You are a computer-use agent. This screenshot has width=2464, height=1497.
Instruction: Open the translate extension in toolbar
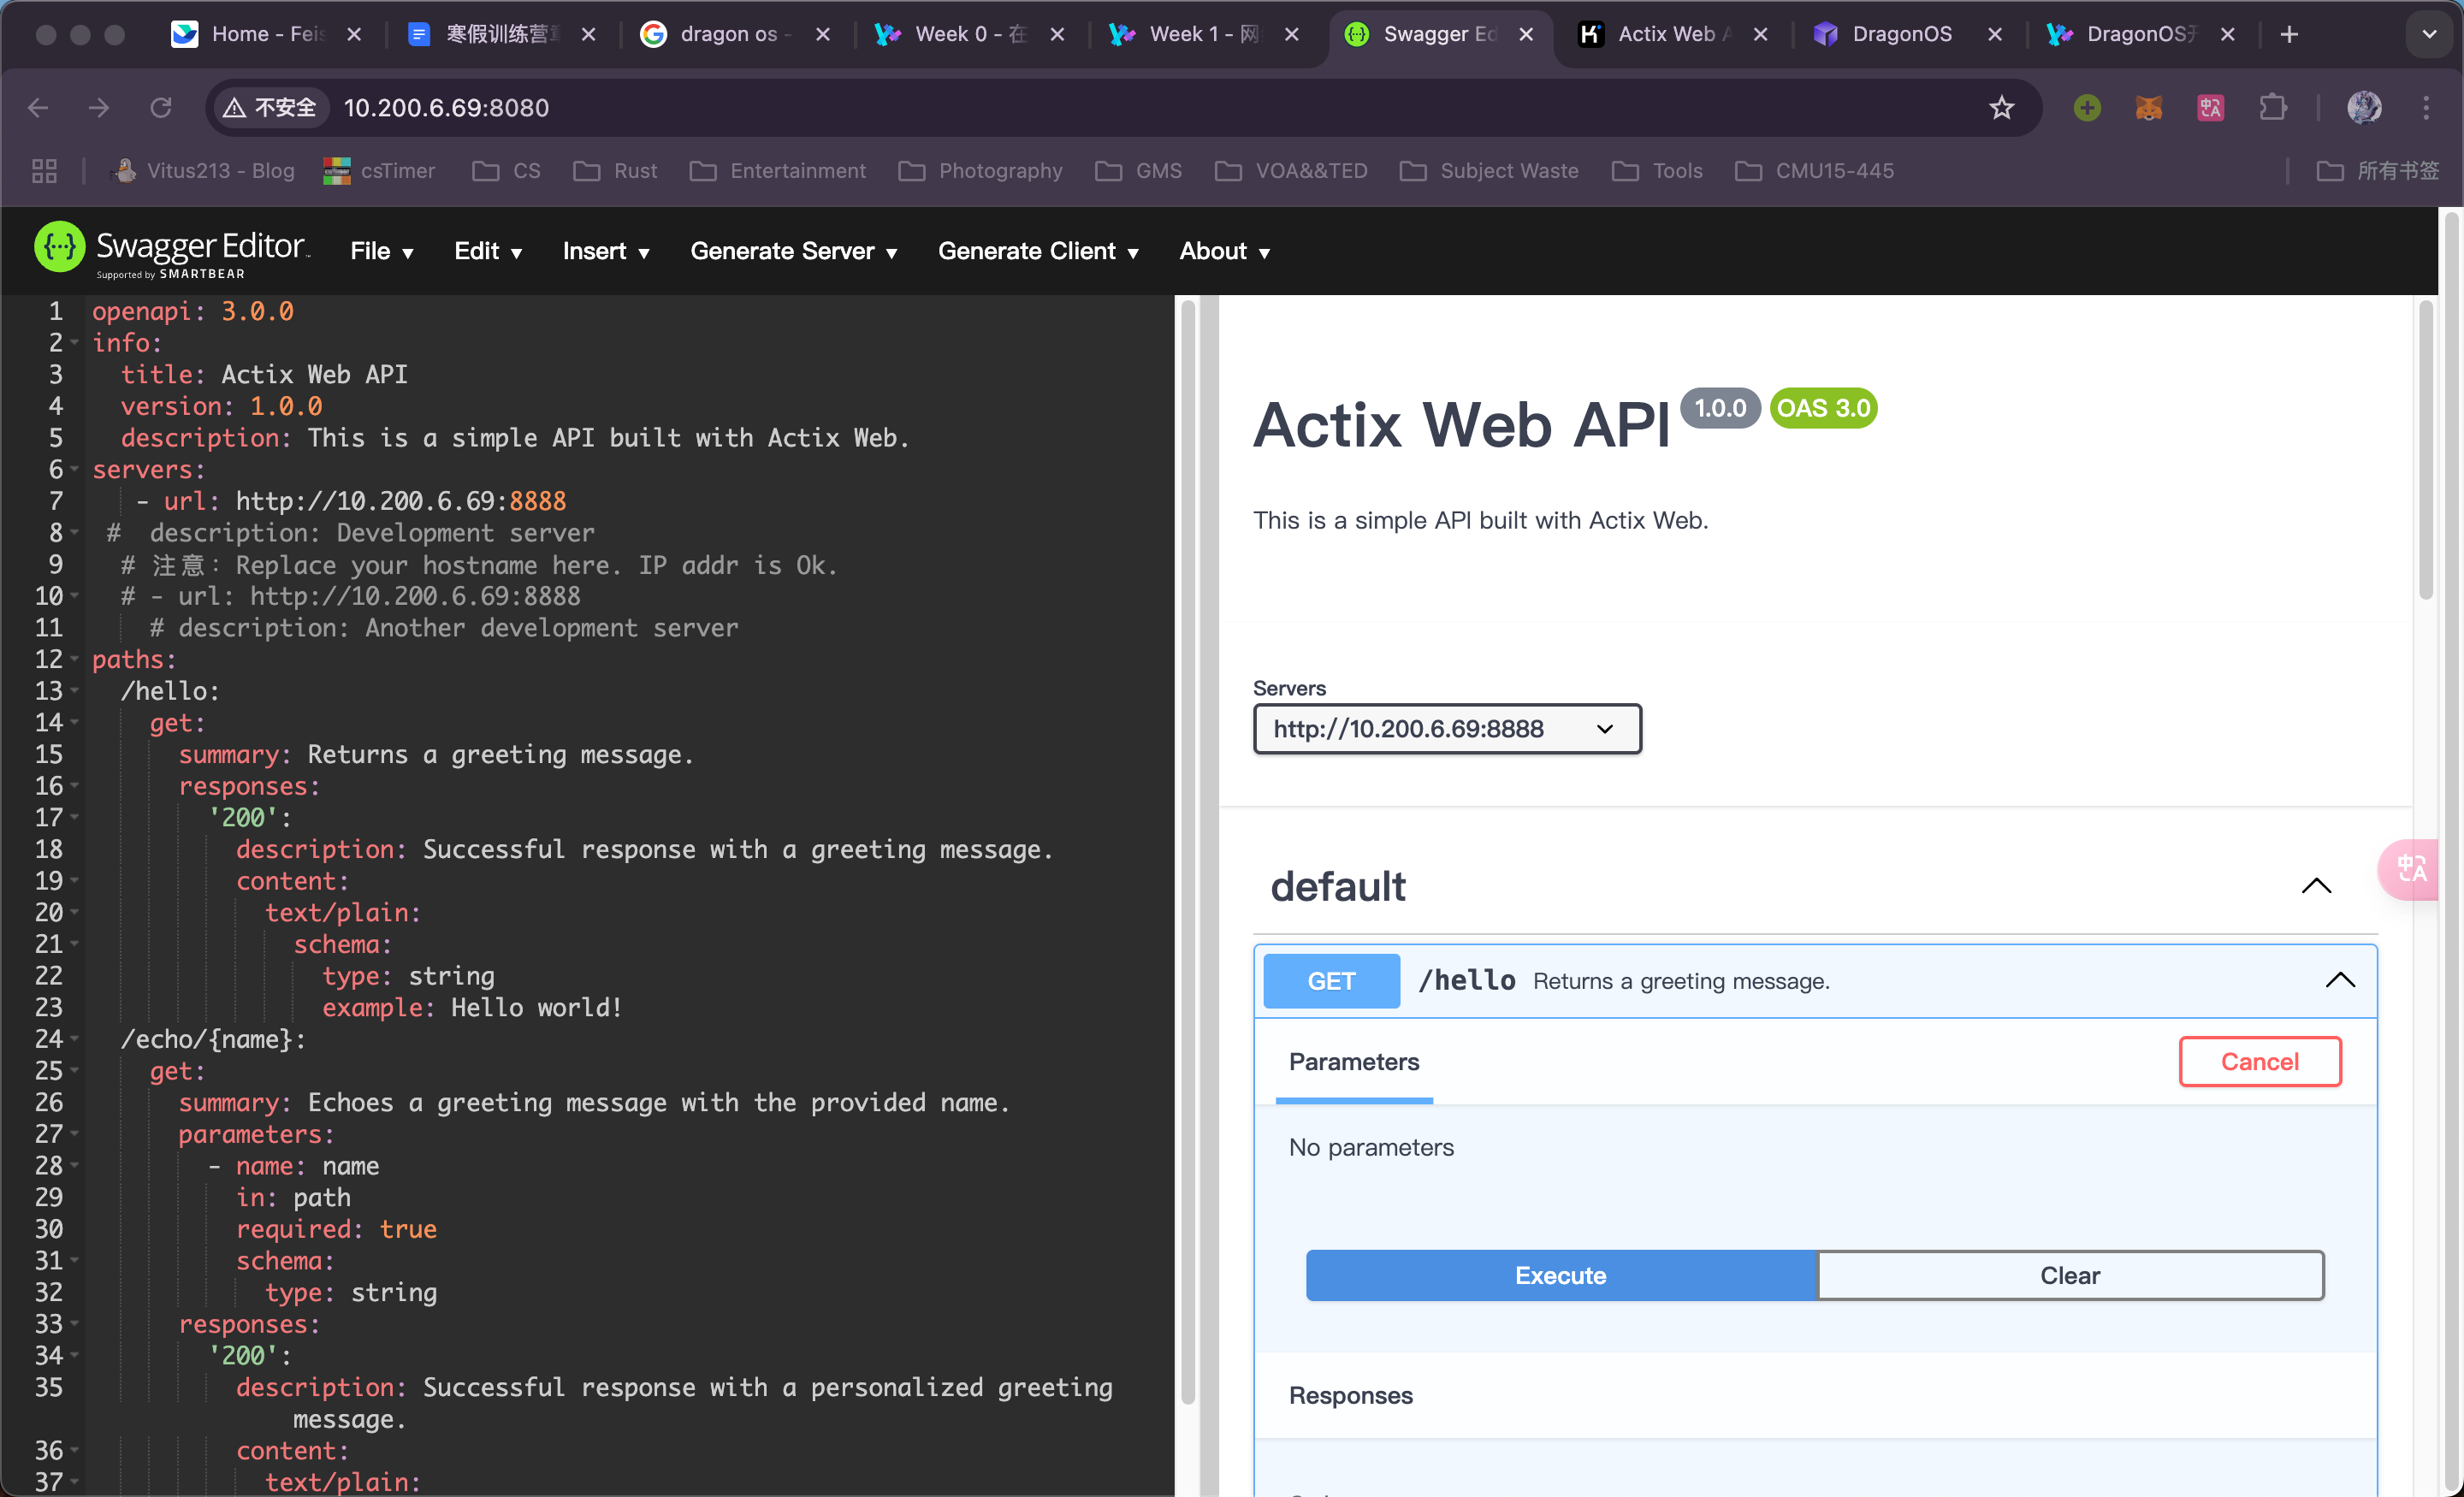click(2210, 107)
